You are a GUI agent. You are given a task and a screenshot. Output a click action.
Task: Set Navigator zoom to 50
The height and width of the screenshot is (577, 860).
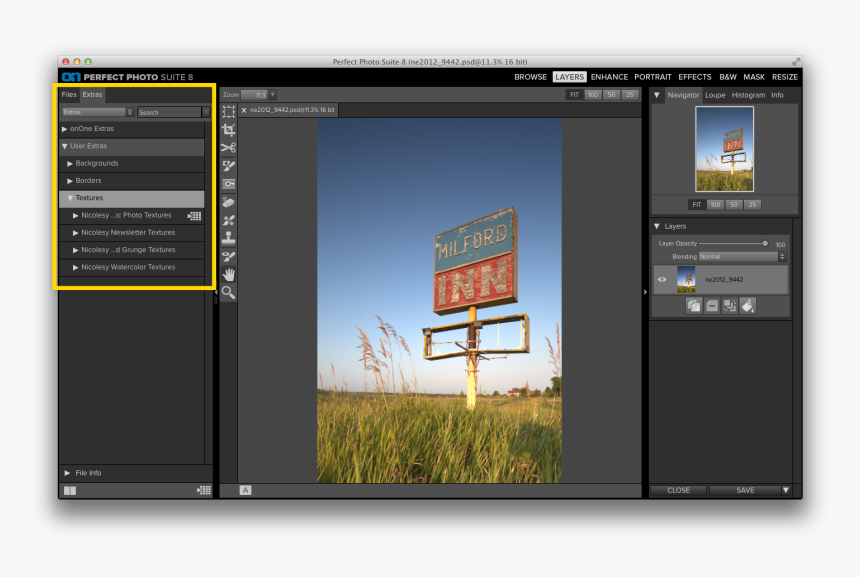734,204
